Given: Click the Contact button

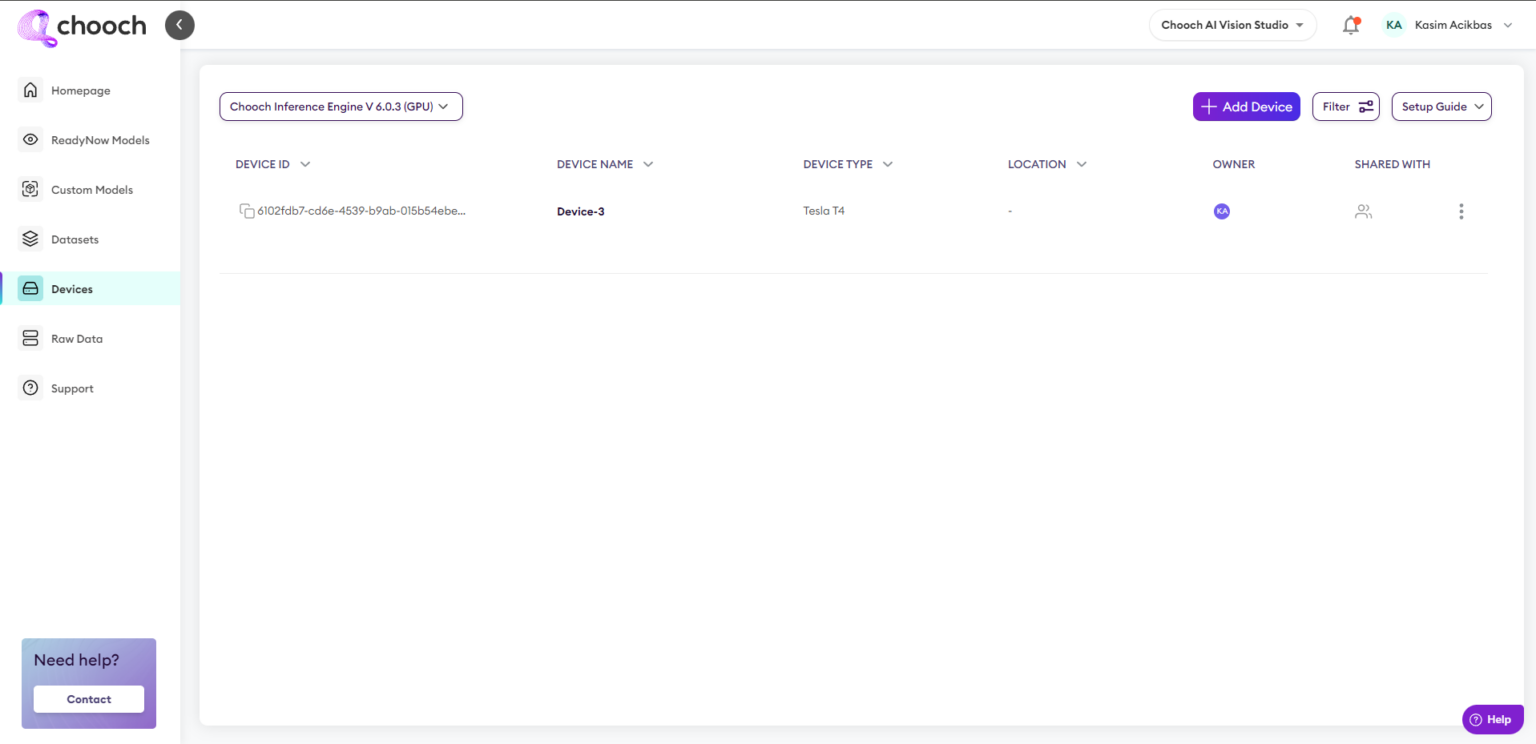Looking at the screenshot, I should tap(89, 699).
